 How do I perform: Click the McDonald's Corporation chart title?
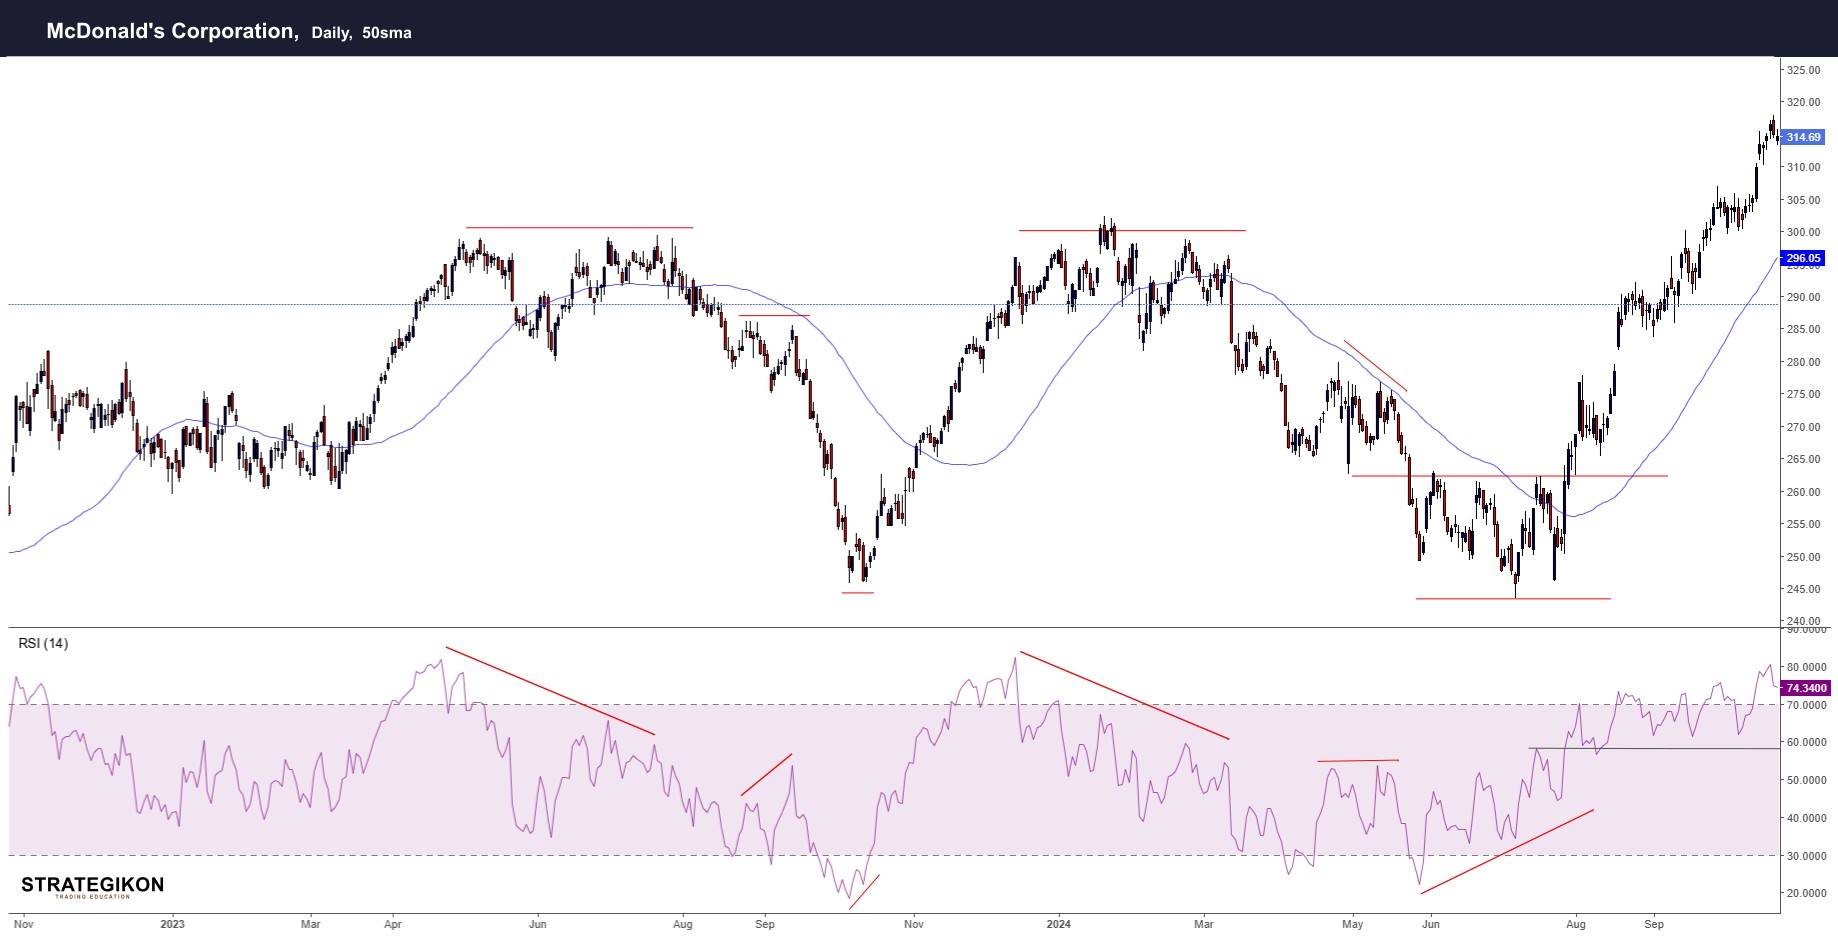172,31
